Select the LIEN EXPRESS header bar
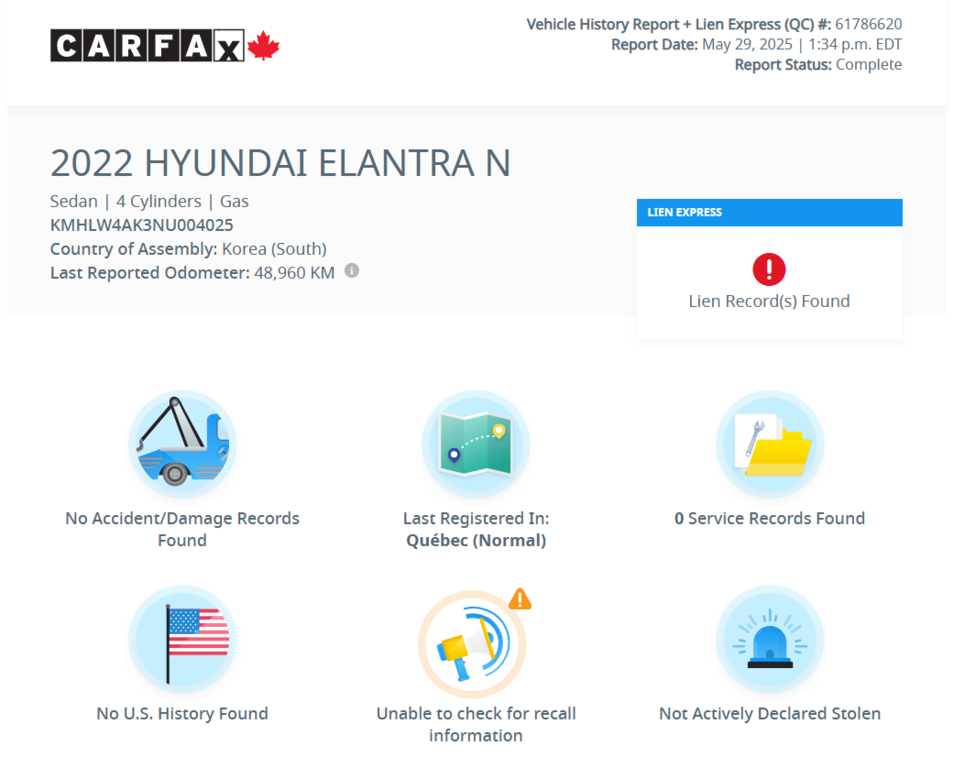 coord(770,212)
